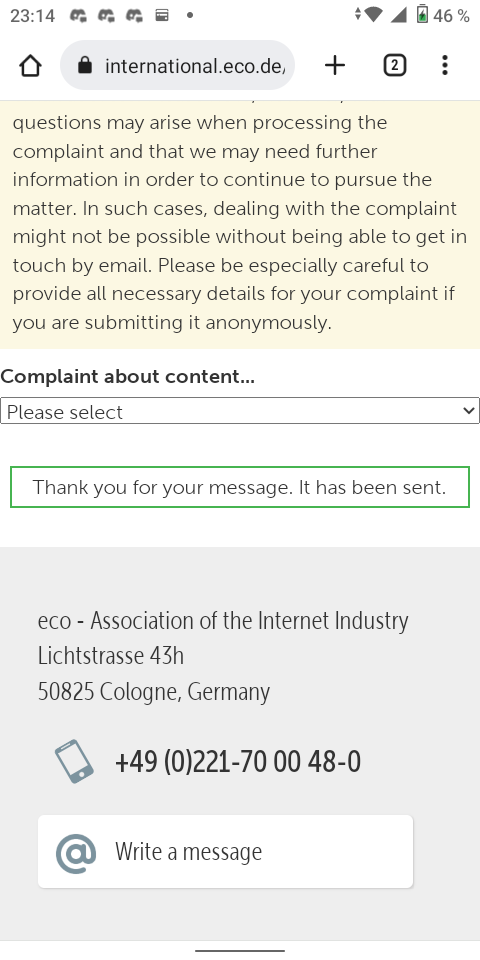Click the dropdown chevron arrow
The width and height of the screenshot is (480, 960).
pos(469,411)
